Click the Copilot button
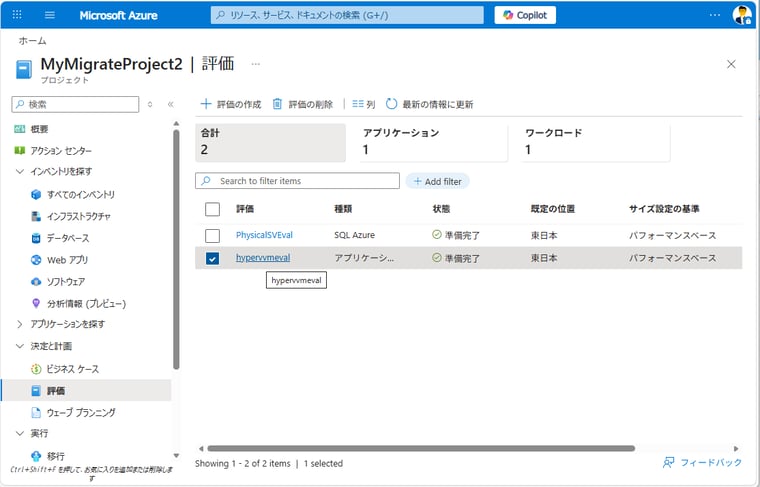 (x=525, y=15)
